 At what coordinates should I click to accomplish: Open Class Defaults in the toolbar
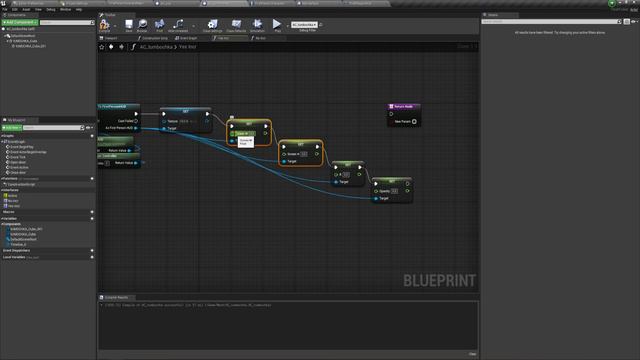pos(236,24)
